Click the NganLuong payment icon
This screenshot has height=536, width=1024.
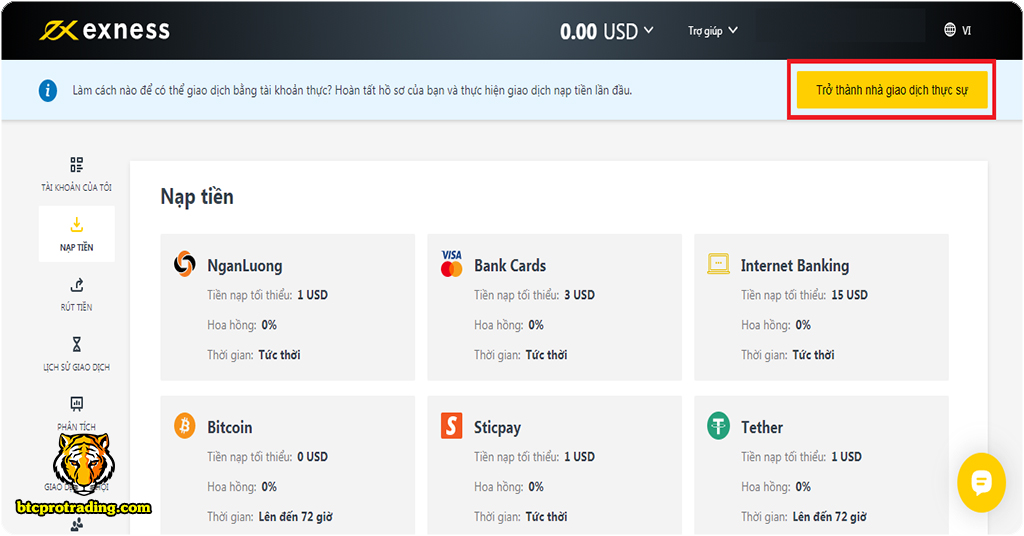(185, 264)
